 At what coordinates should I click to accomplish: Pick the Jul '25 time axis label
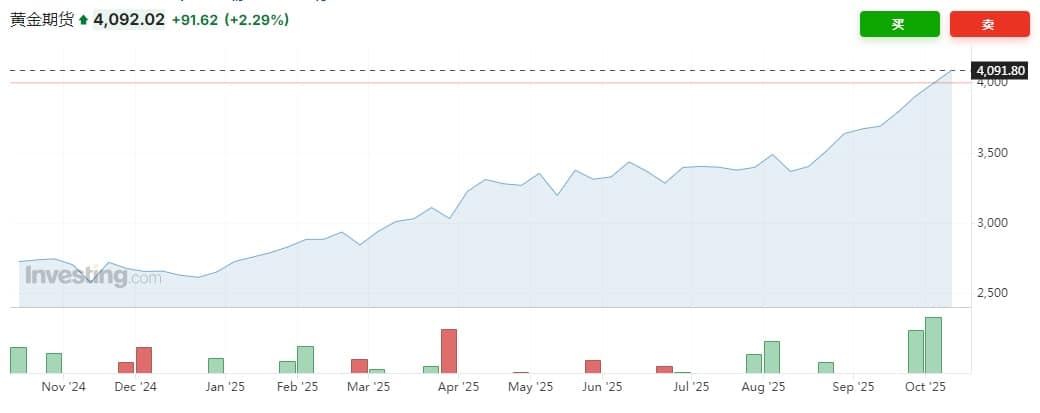tap(689, 386)
